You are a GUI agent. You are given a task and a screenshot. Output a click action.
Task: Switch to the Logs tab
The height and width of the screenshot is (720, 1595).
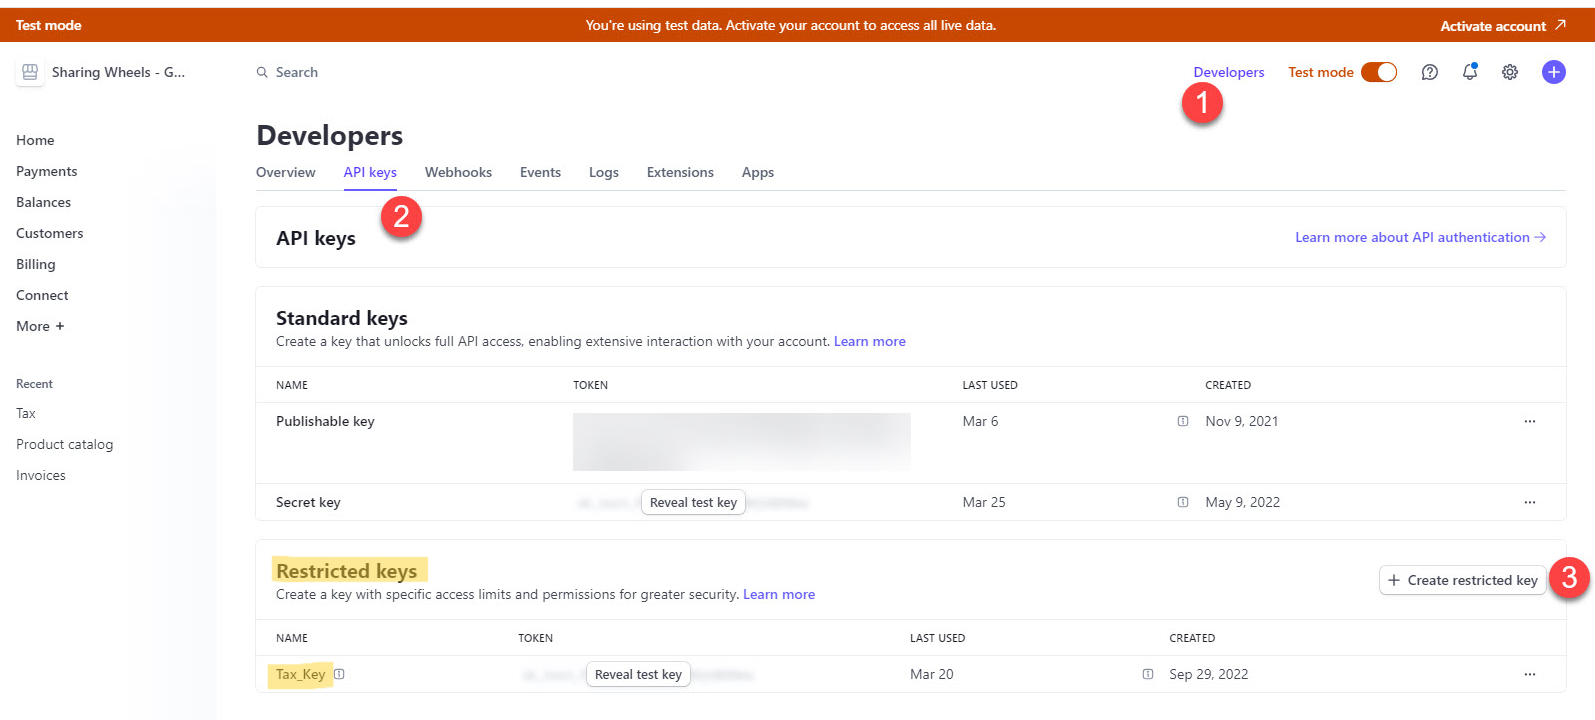coord(603,172)
